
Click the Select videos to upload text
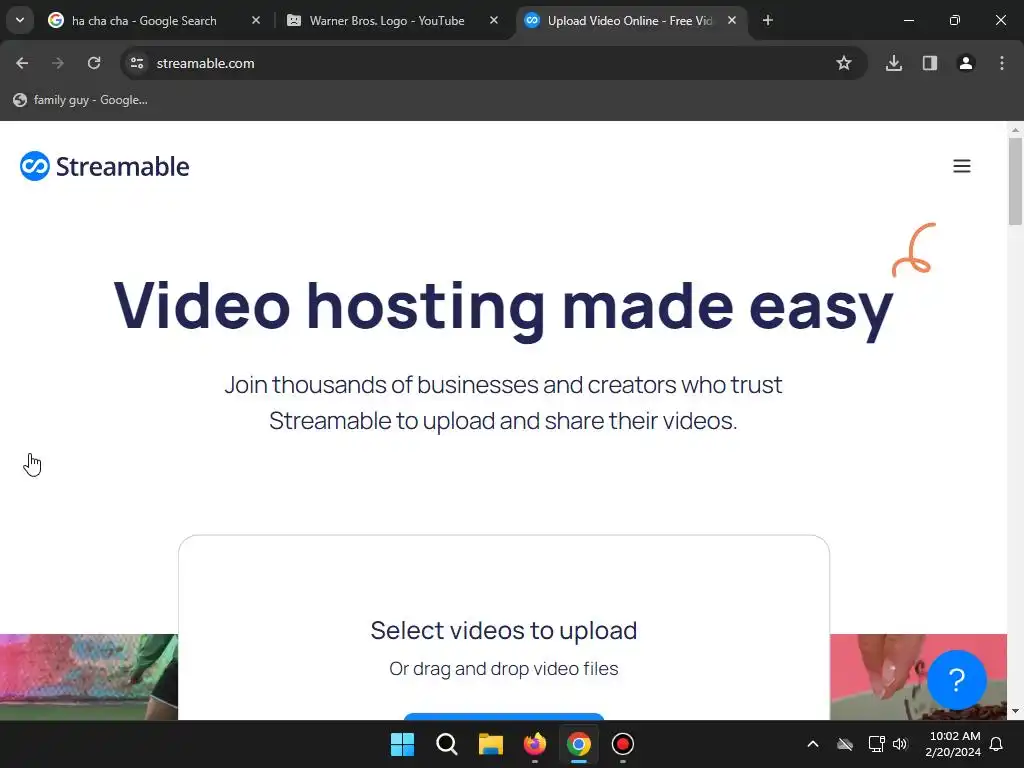(x=504, y=630)
